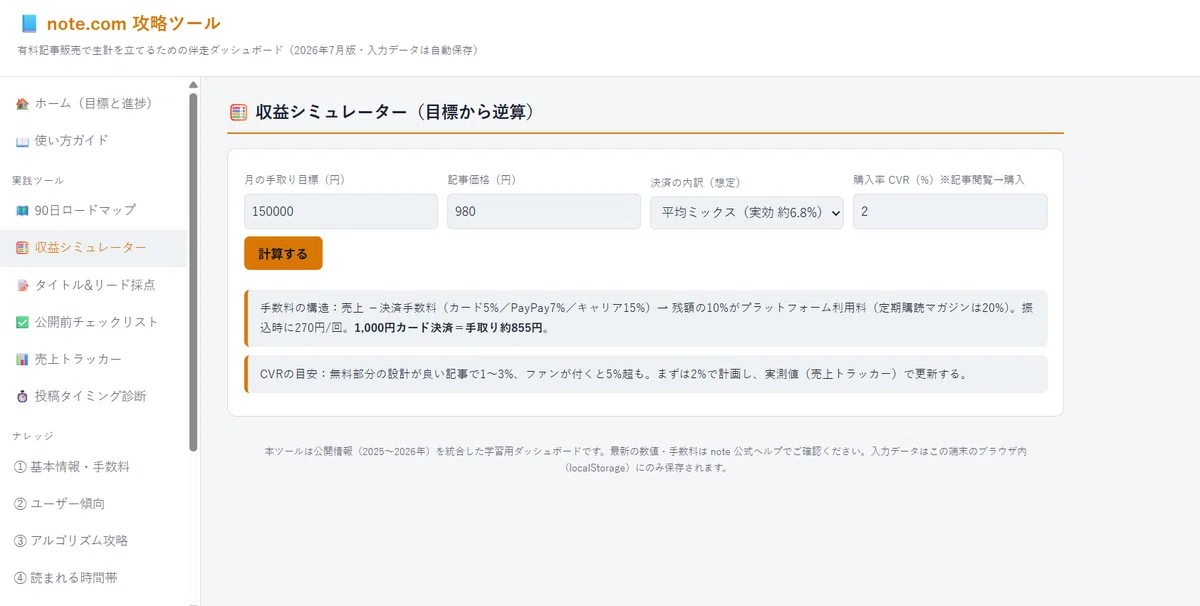The height and width of the screenshot is (606, 1200).
Task: Open 売上トラッカー
Action: click(x=93, y=359)
